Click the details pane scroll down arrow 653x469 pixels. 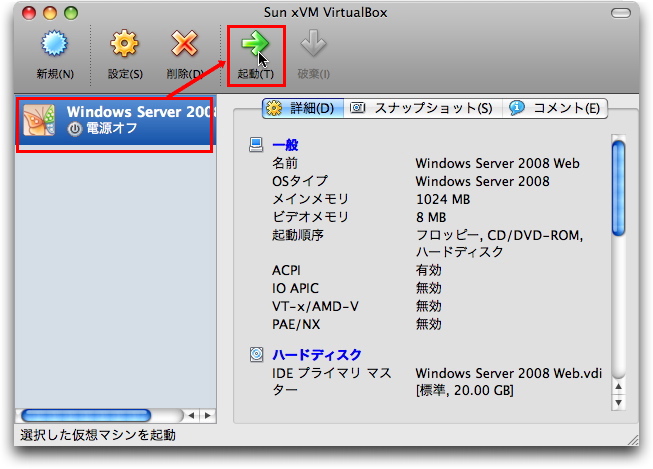[618, 403]
